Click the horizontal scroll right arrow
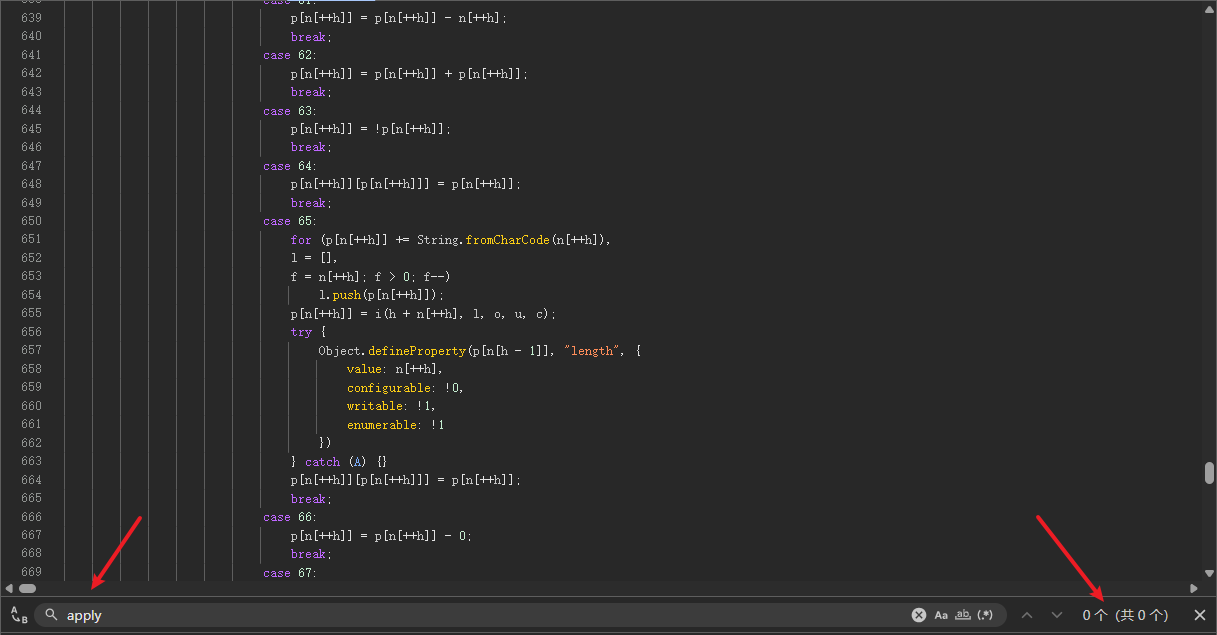The image size is (1217, 635). (x=1193, y=588)
